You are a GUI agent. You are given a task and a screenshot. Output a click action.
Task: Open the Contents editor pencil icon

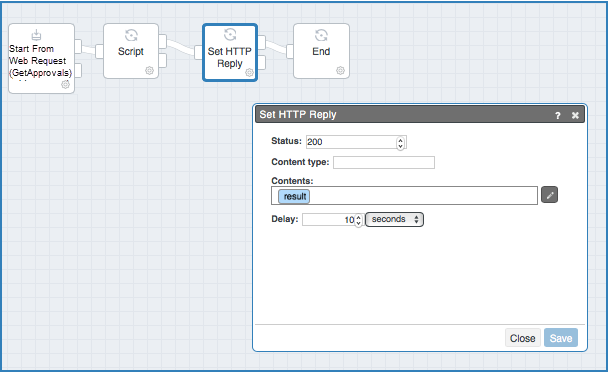coord(549,195)
